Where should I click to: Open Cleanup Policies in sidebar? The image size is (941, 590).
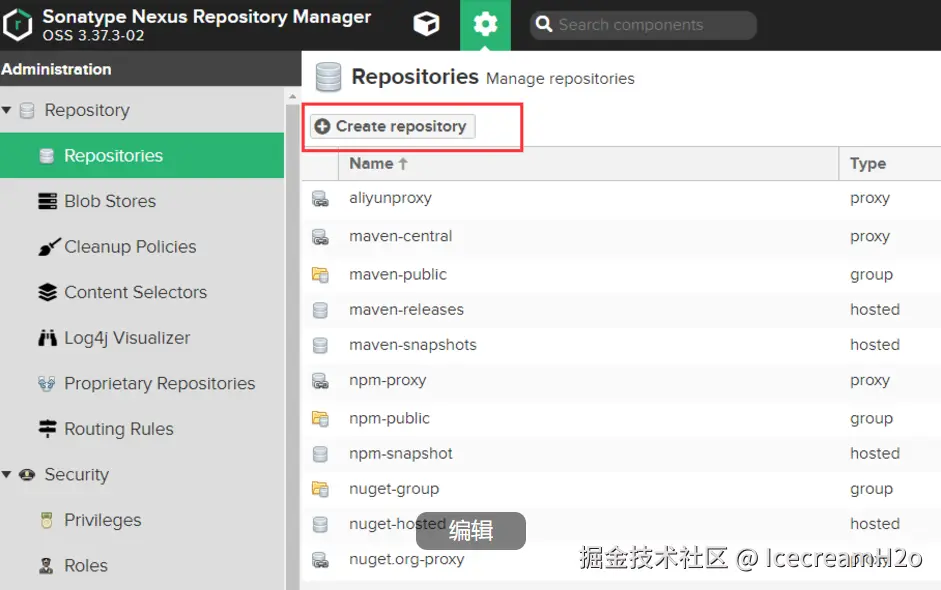click(x=142, y=247)
